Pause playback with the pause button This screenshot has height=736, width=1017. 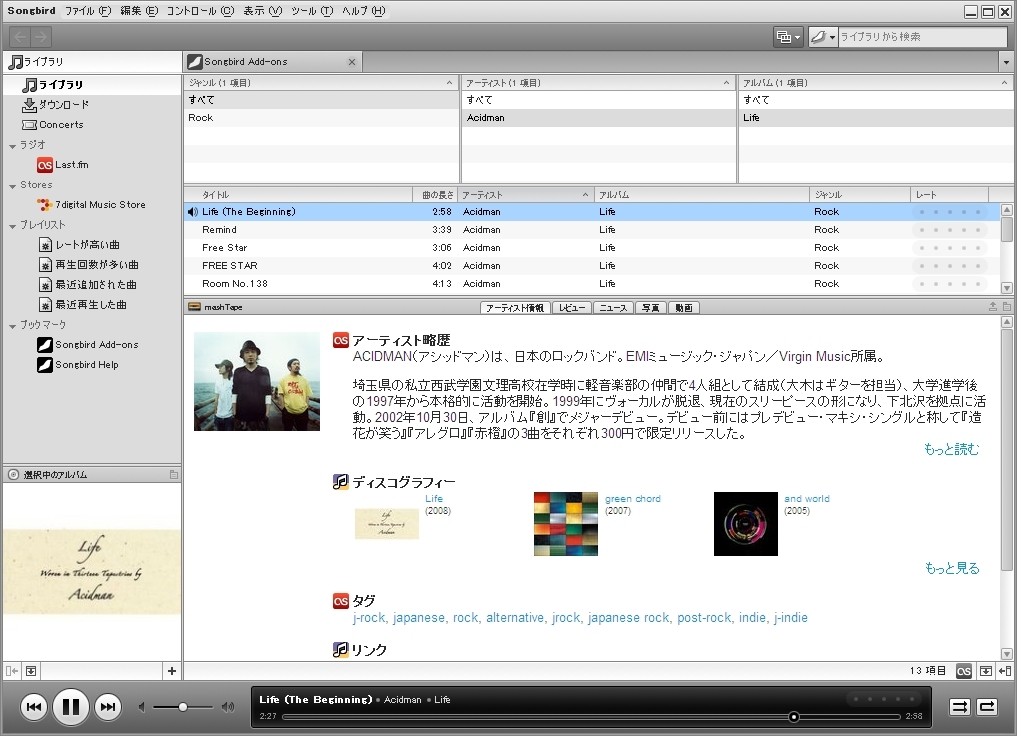pyautogui.click(x=70, y=707)
